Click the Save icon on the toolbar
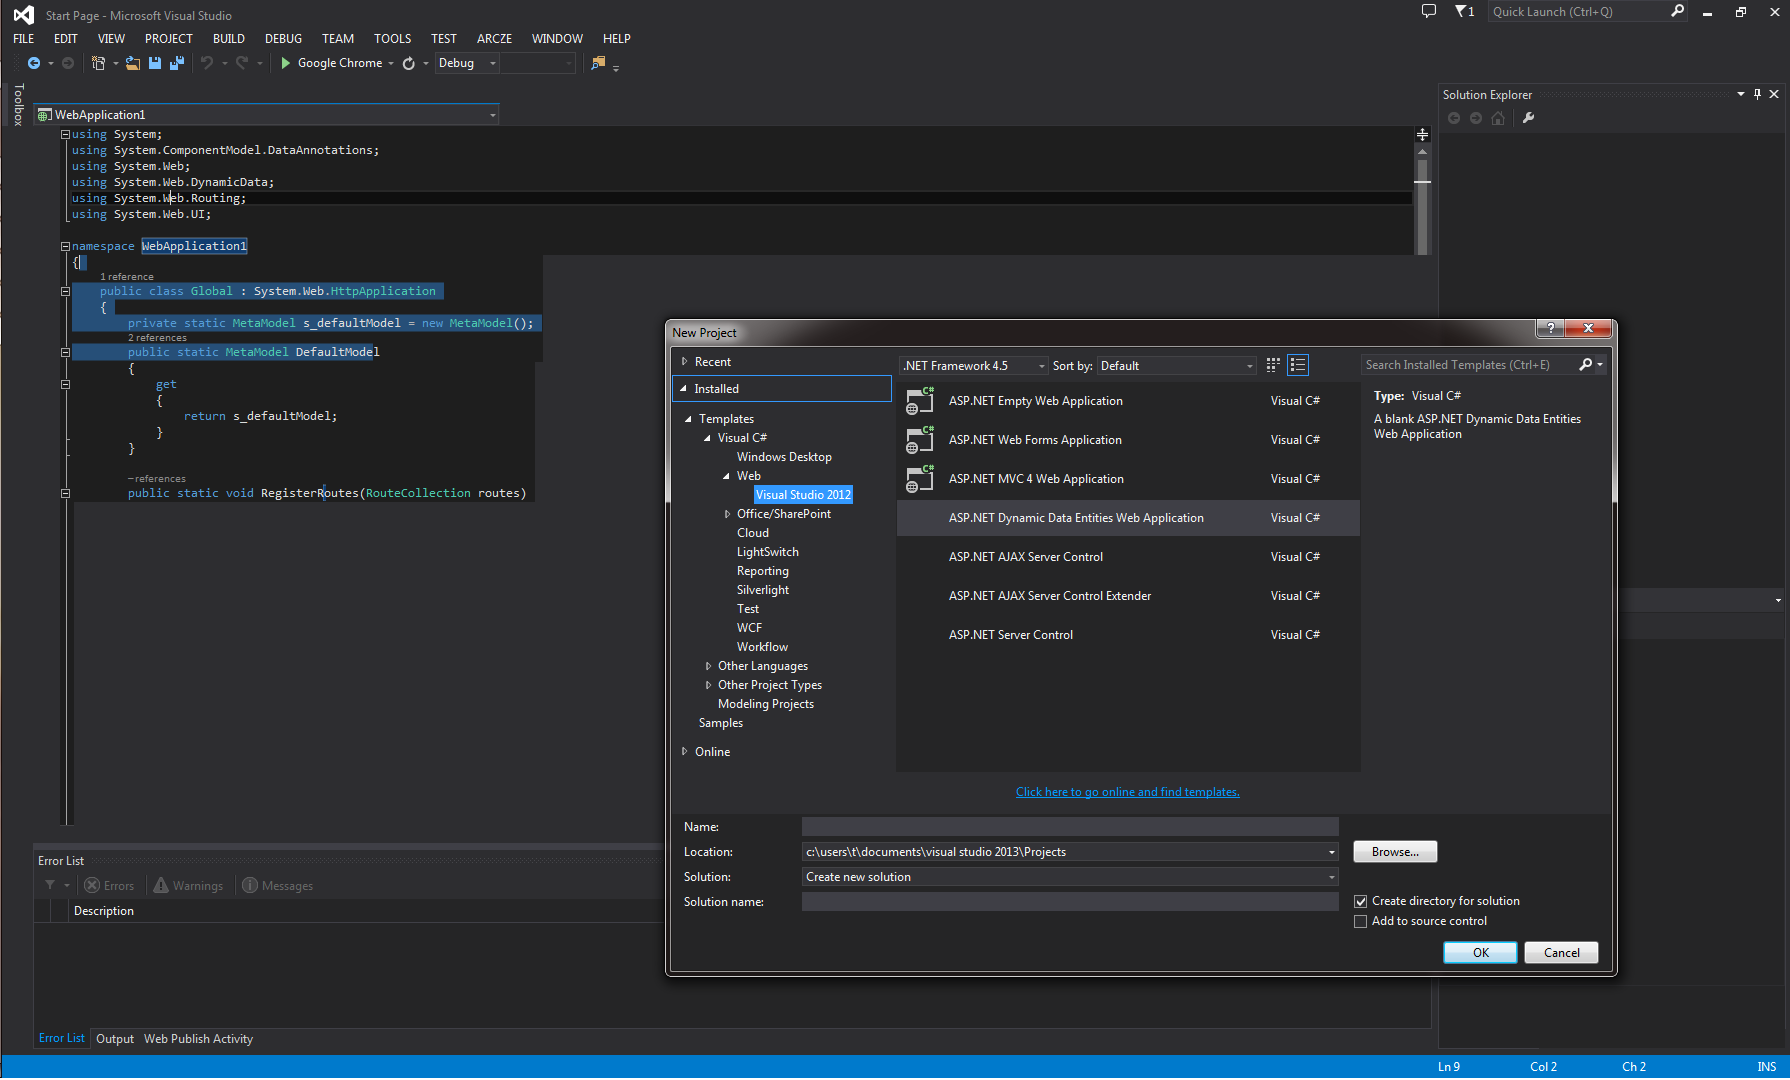Image resolution: width=1790 pixels, height=1080 pixels. [x=155, y=63]
